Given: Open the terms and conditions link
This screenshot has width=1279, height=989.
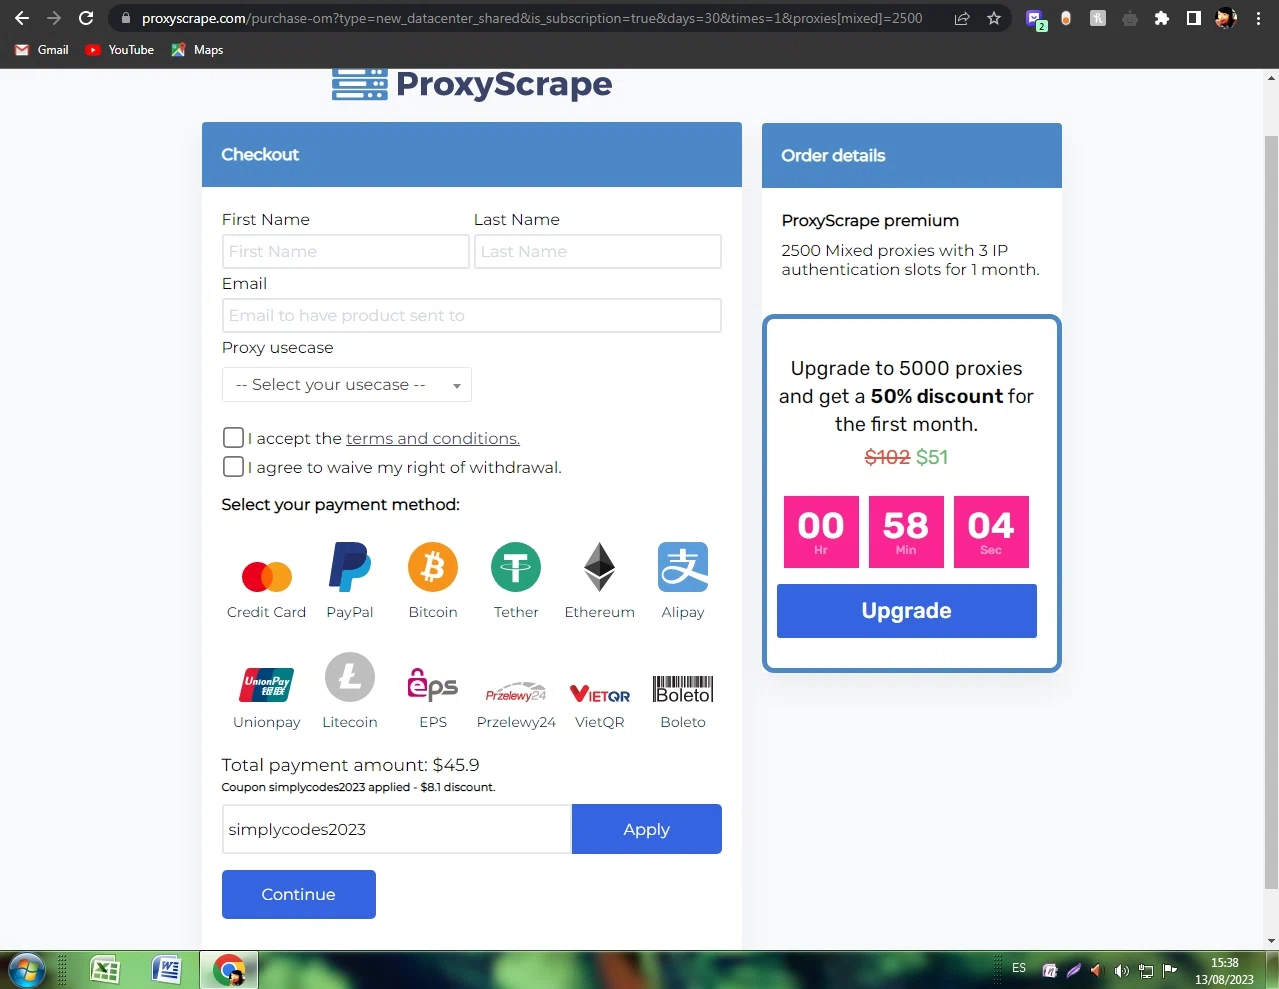Looking at the screenshot, I should coord(433,438).
